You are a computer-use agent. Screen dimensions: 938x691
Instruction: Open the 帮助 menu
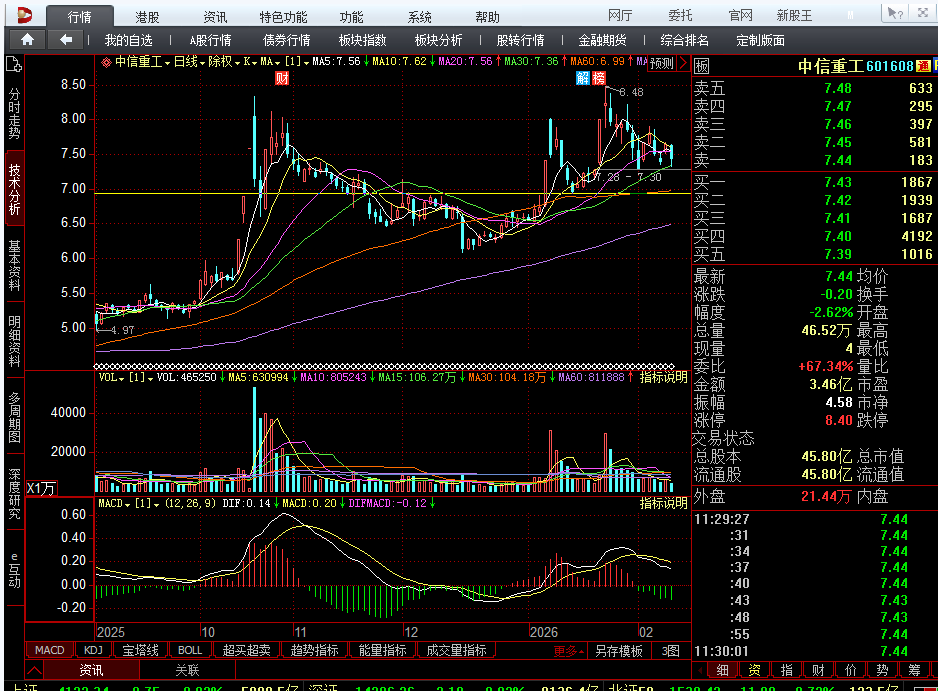(487, 17)
